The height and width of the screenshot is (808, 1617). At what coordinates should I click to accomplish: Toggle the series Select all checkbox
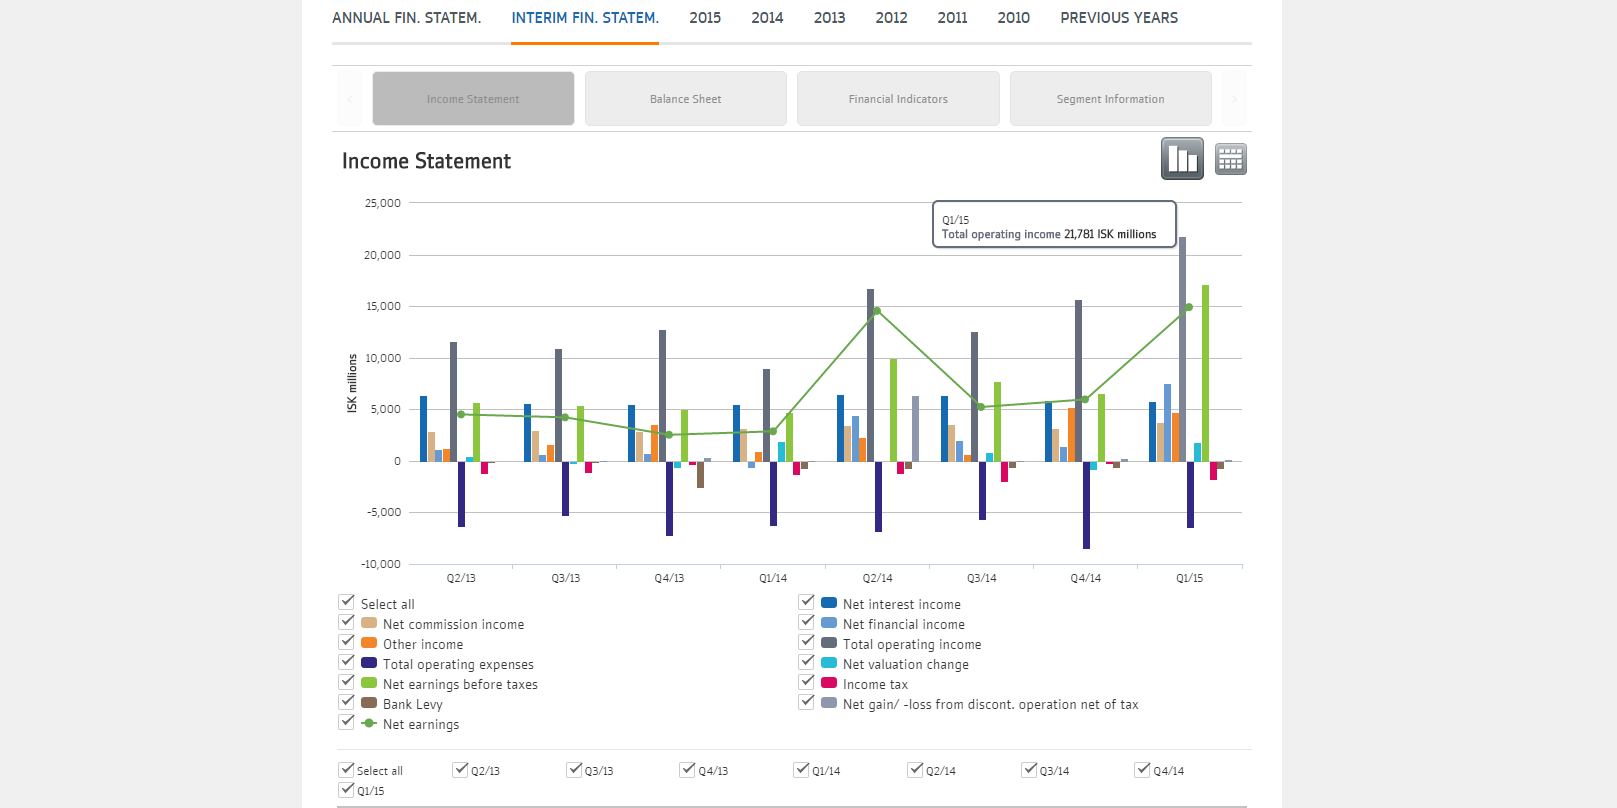click(347, 602)
